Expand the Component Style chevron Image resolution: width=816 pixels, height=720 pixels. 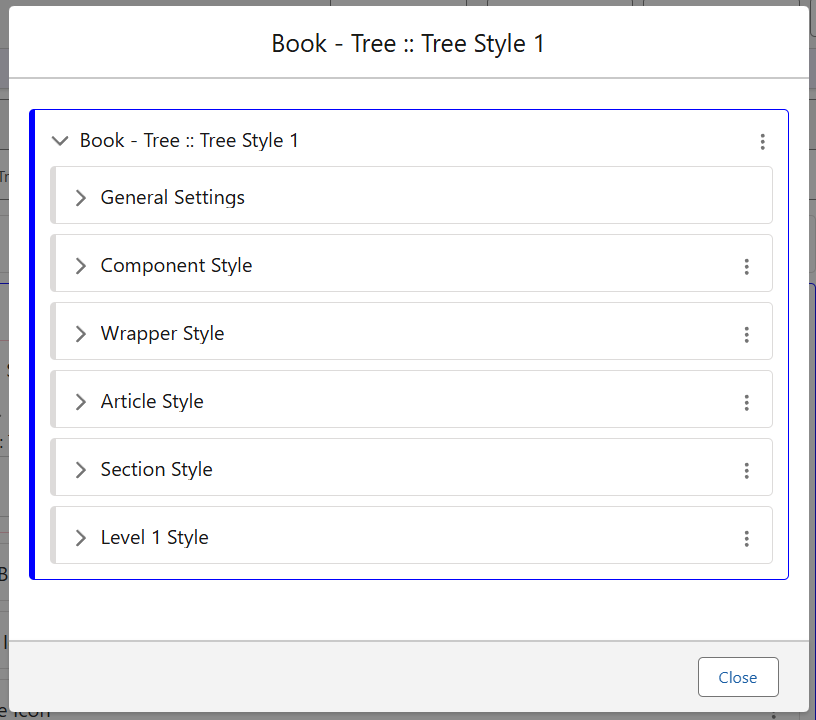pyautogui.click(x=81, y=266)
